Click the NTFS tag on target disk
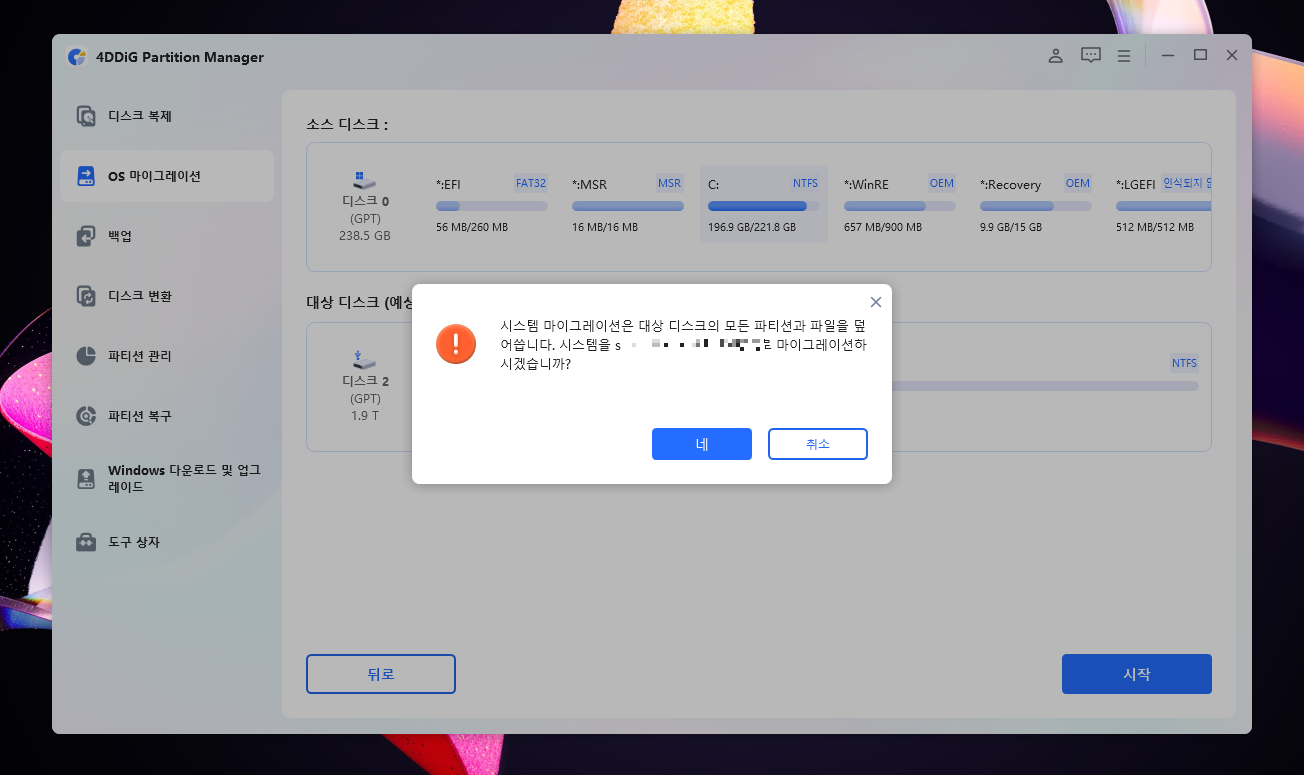Viewport: 1304px width, 775px height. [1184, 363]
